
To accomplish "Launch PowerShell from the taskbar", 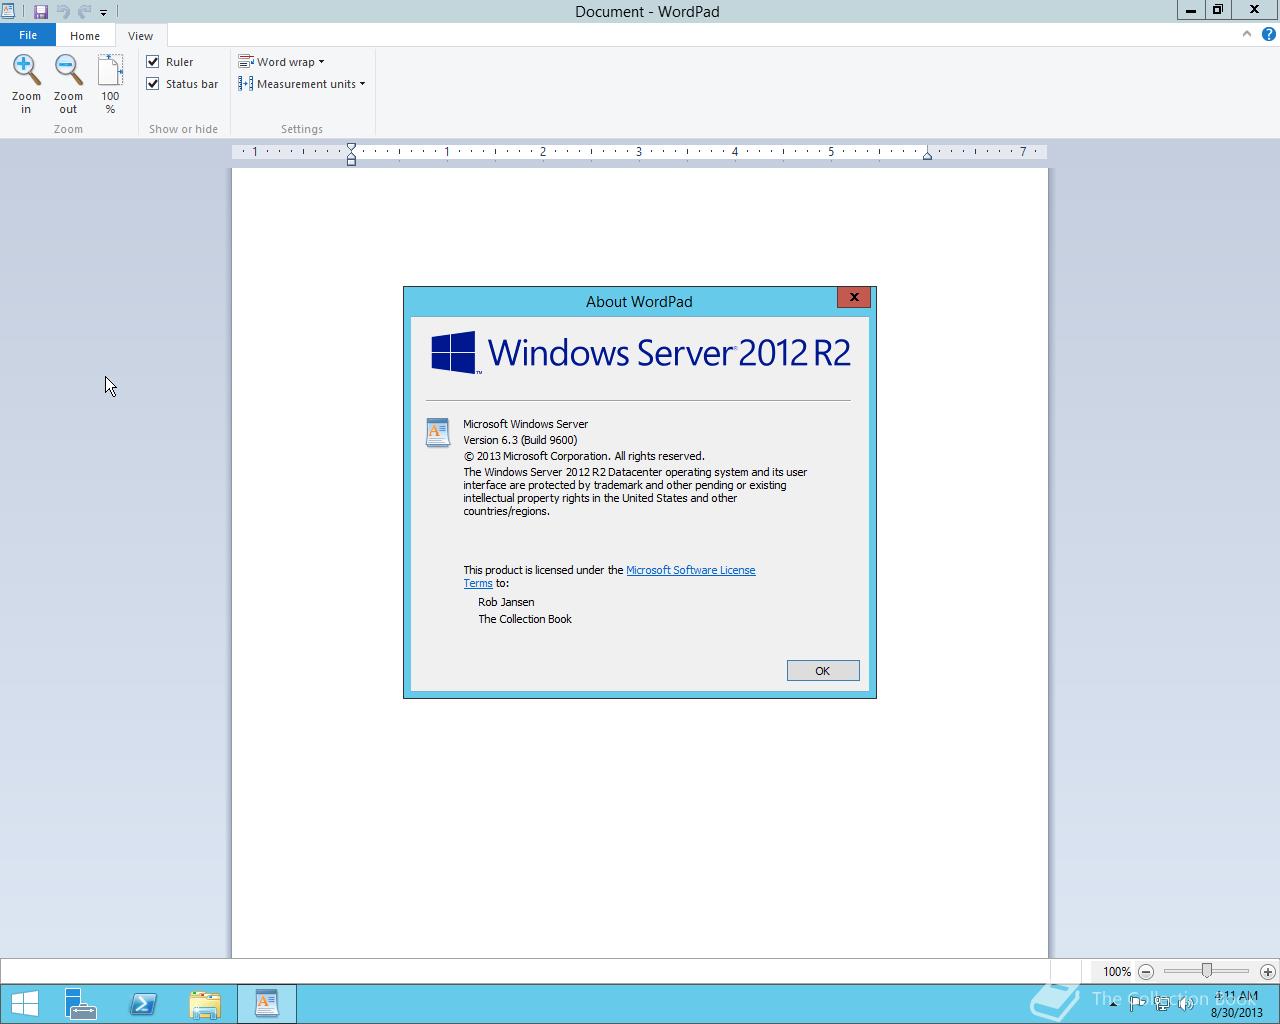I will (143, 1004).
